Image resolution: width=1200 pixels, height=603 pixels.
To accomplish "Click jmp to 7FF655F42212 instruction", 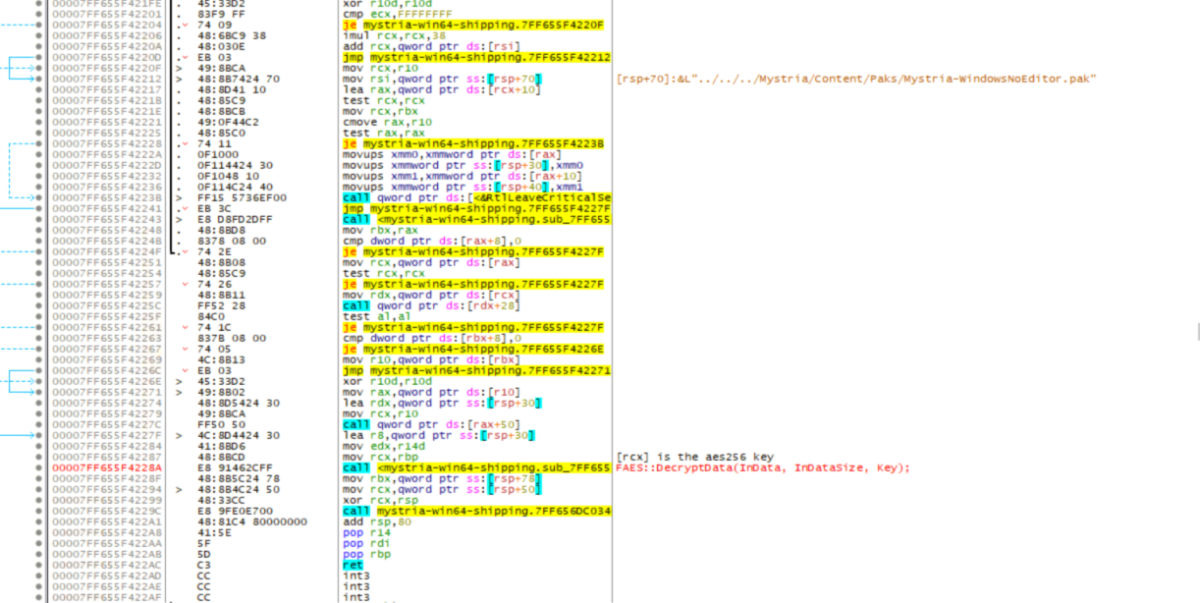I will click(476, 57).
